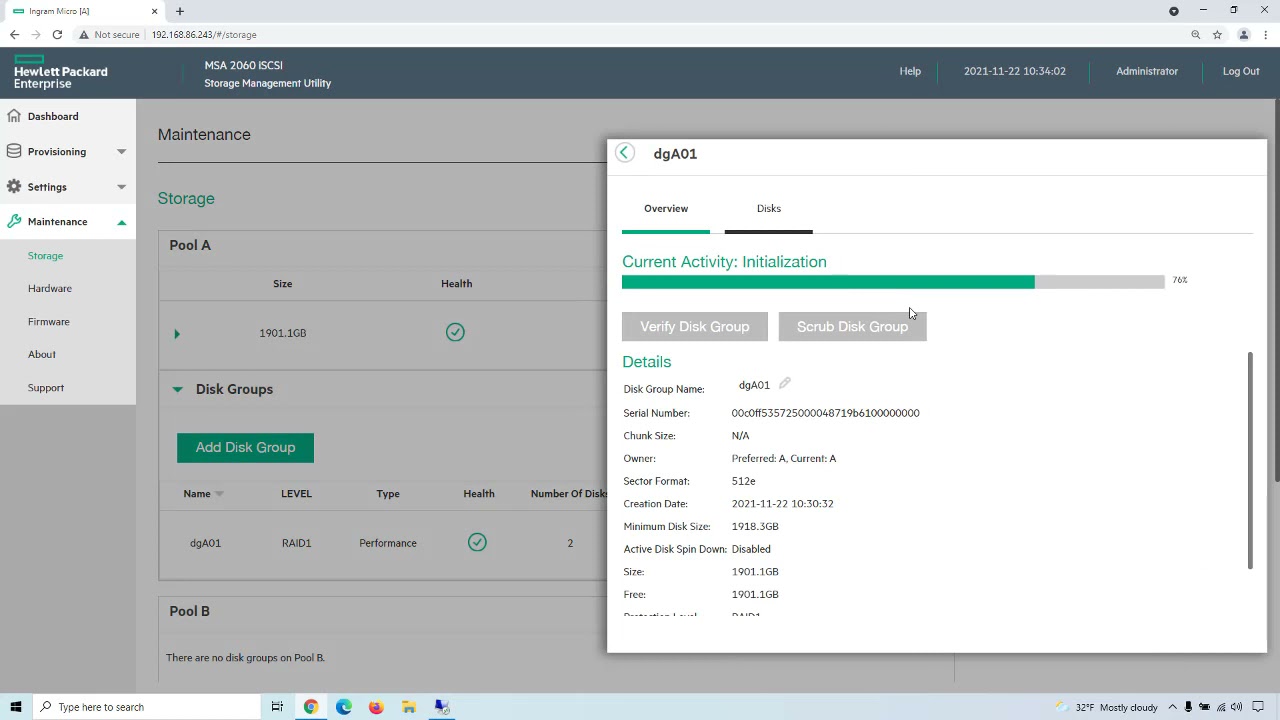Click the pencil icon to rename dgA01
Screen dimensions: 1280x720
785,383
